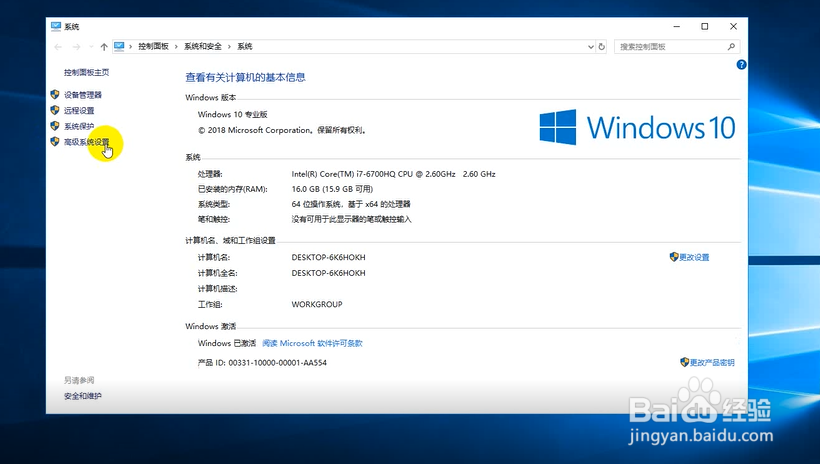Go up one level with up arrow
This screenshot has width=820, height=464.
(x=104, y=47)
